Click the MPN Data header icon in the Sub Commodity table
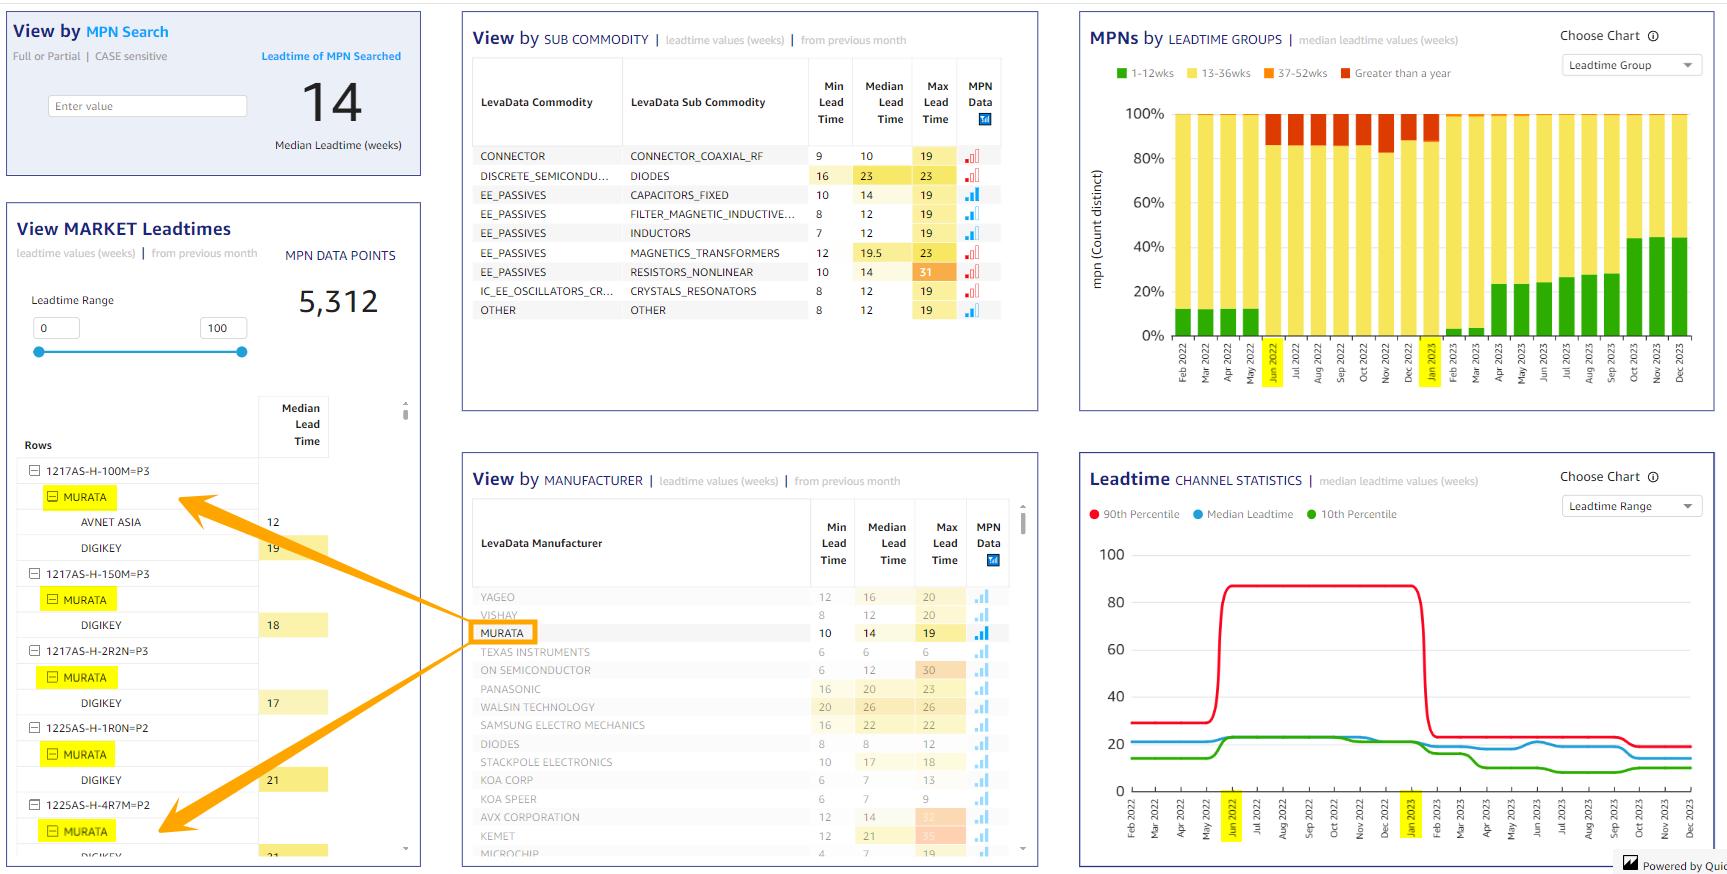The width and height of the screenshot is (1727, 874). click(984, 120)
